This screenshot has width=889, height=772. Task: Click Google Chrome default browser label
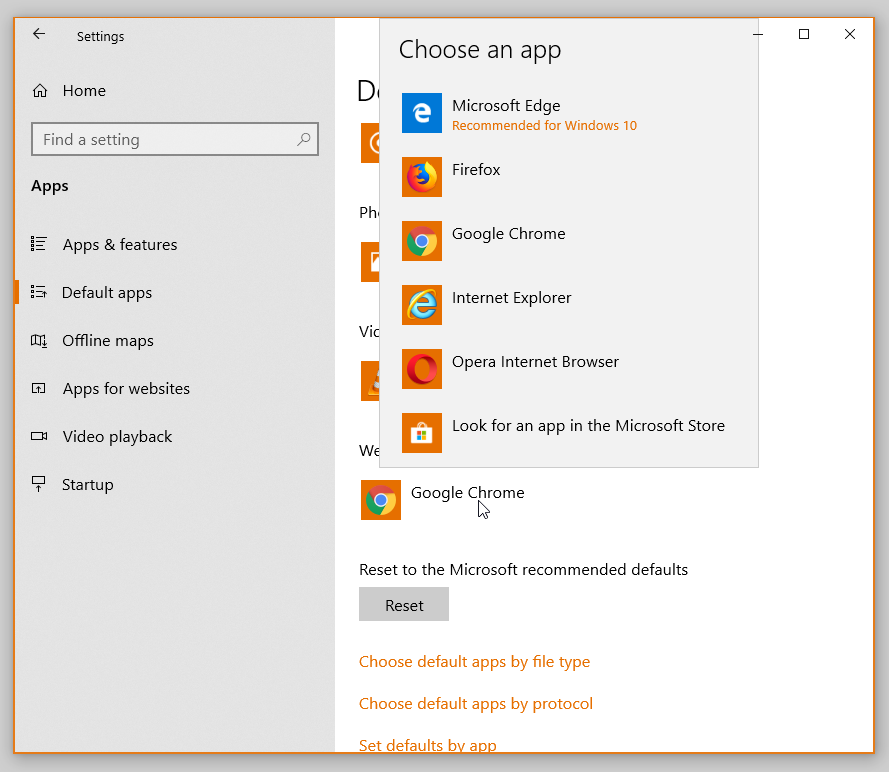pos(467,493)
